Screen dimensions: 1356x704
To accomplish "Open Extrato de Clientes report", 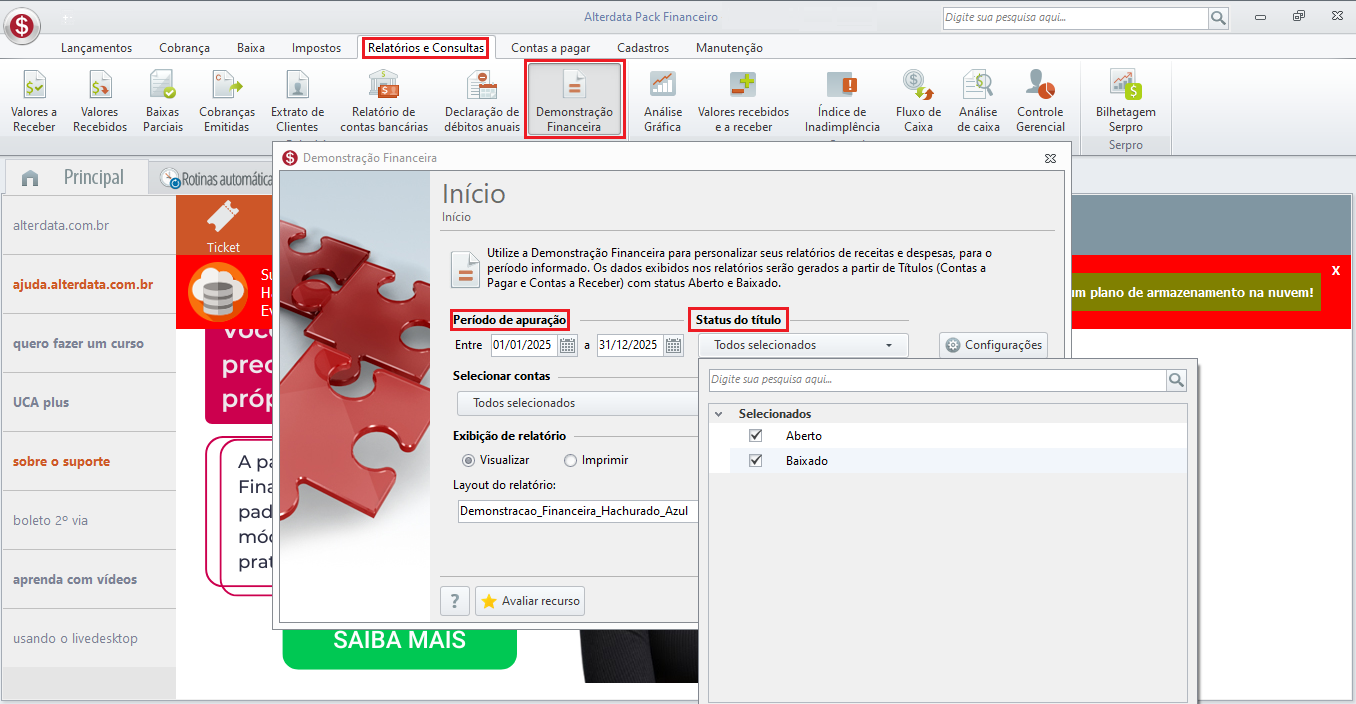I will 297,101.
